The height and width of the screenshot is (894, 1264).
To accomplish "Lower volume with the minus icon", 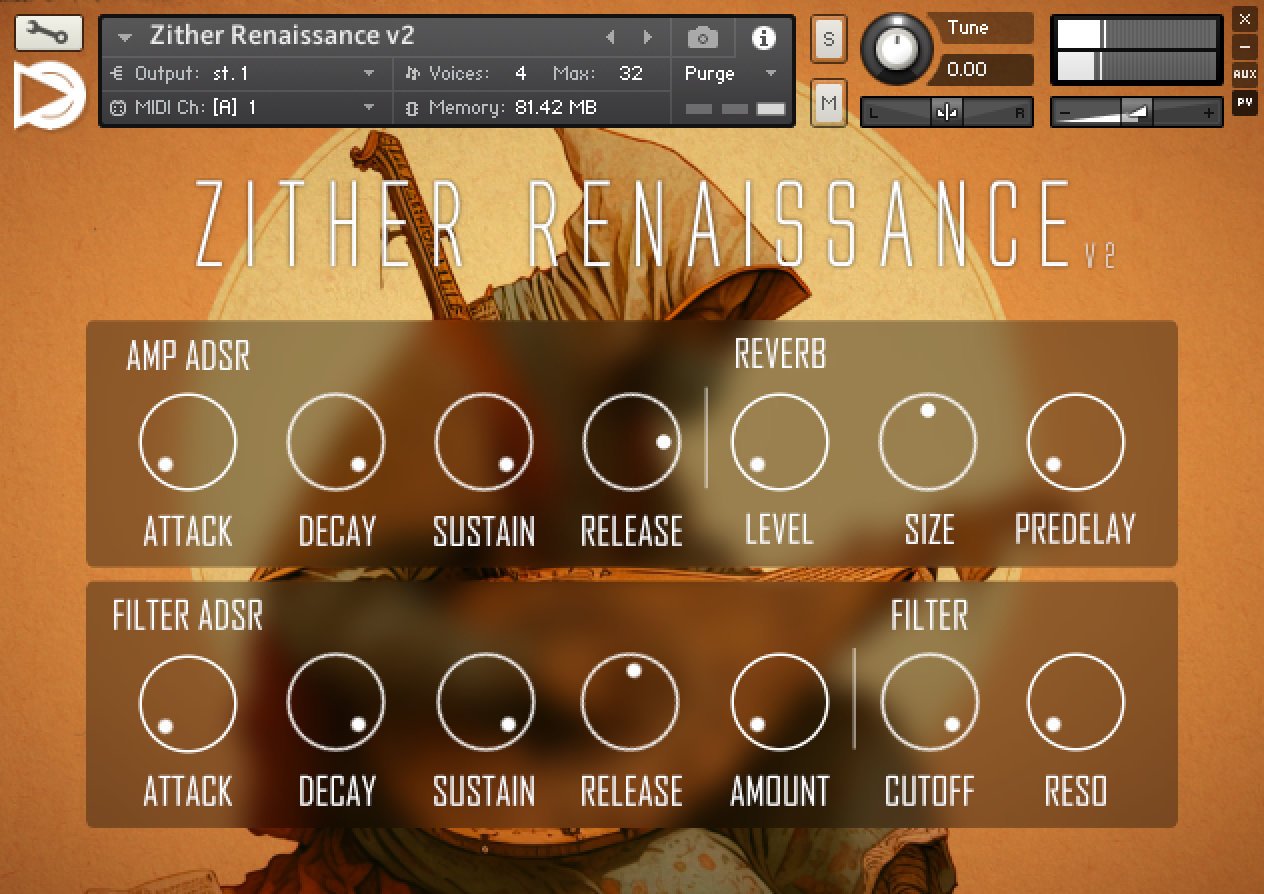I will (x=1065, y=114).
